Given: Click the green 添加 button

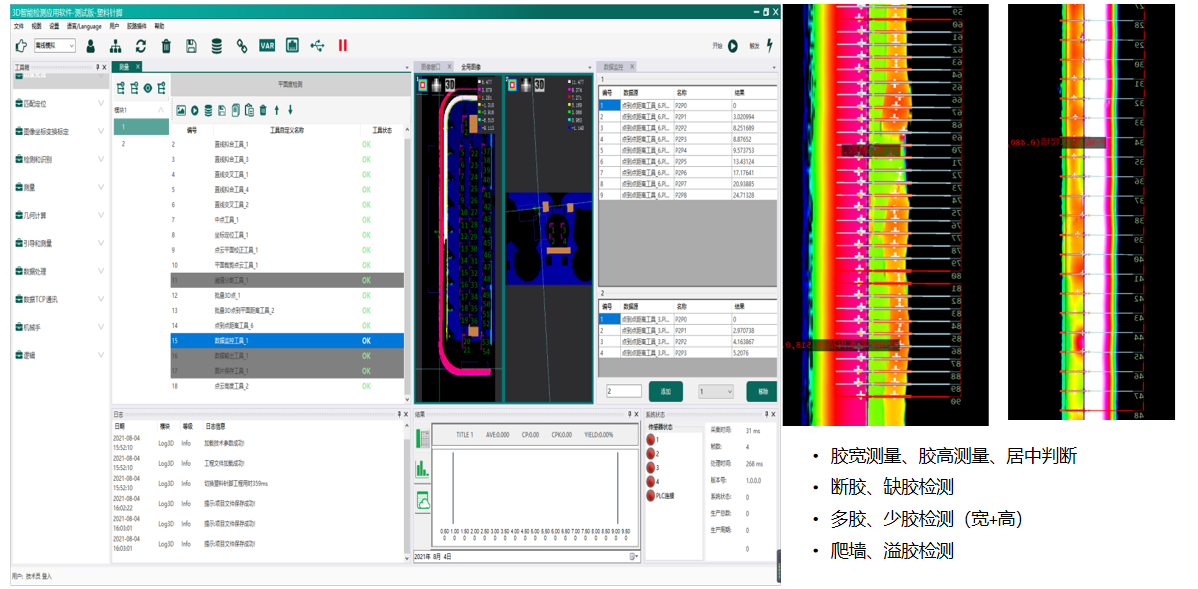Looking at the screenshot, I should 665,391.
